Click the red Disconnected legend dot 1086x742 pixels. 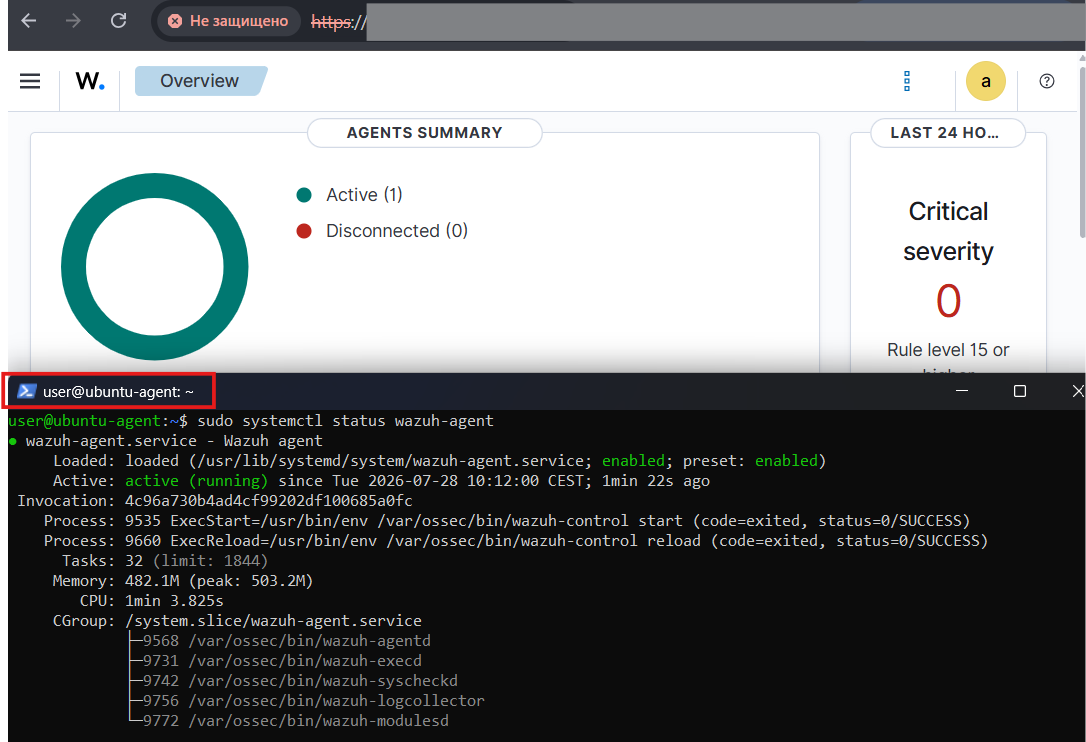[x=304, y=231]
